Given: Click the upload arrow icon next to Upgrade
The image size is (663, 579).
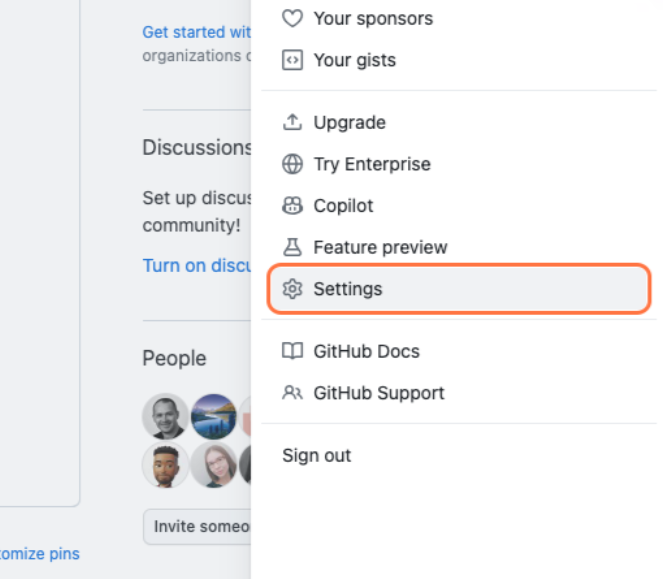Looking at the screenshot, I should click(292, 122).
